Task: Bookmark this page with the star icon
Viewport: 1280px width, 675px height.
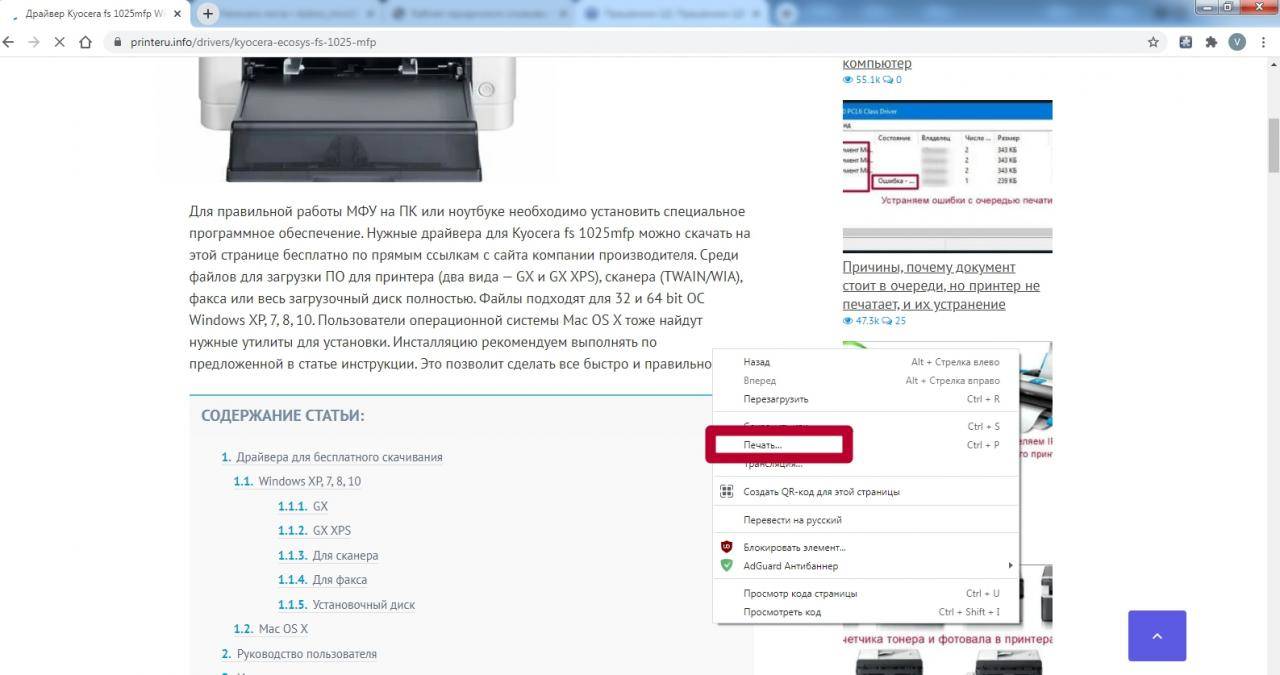Action: pyautogui.click(x=1153, y=42)
